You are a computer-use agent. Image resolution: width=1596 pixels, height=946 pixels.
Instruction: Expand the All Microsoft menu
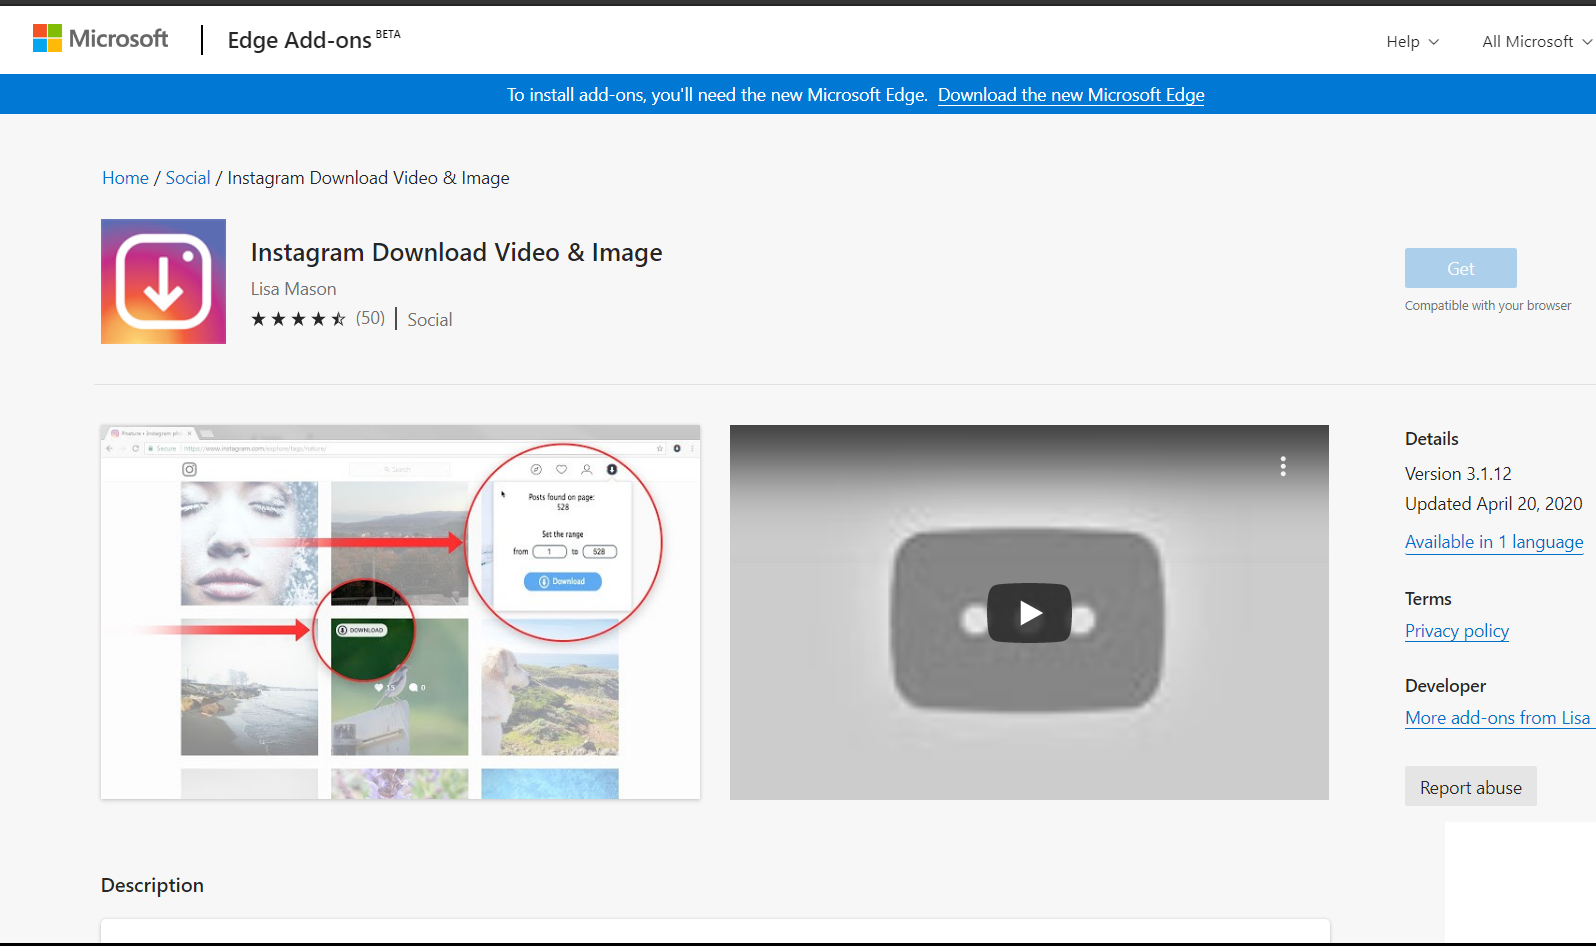point(1537,41)
